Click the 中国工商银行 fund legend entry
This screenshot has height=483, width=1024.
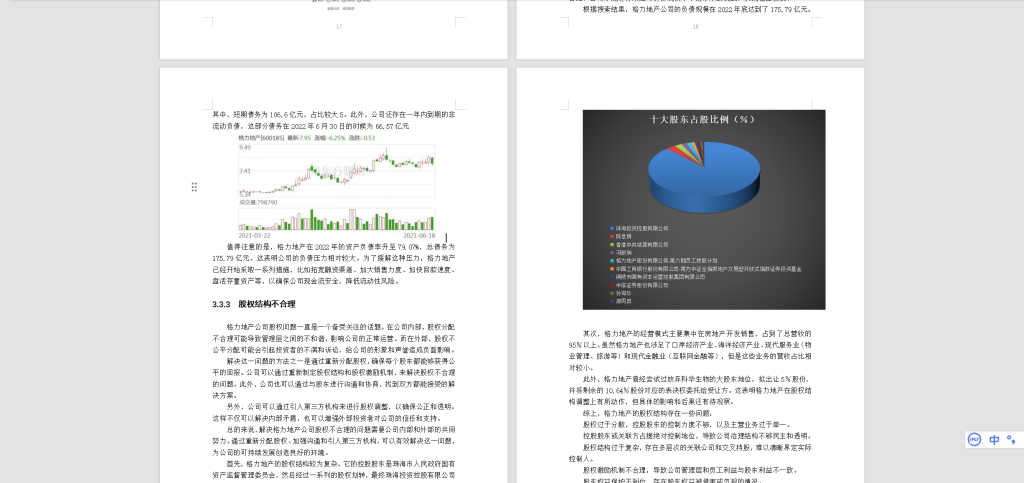pyautogui.click(x=705, y=268)
